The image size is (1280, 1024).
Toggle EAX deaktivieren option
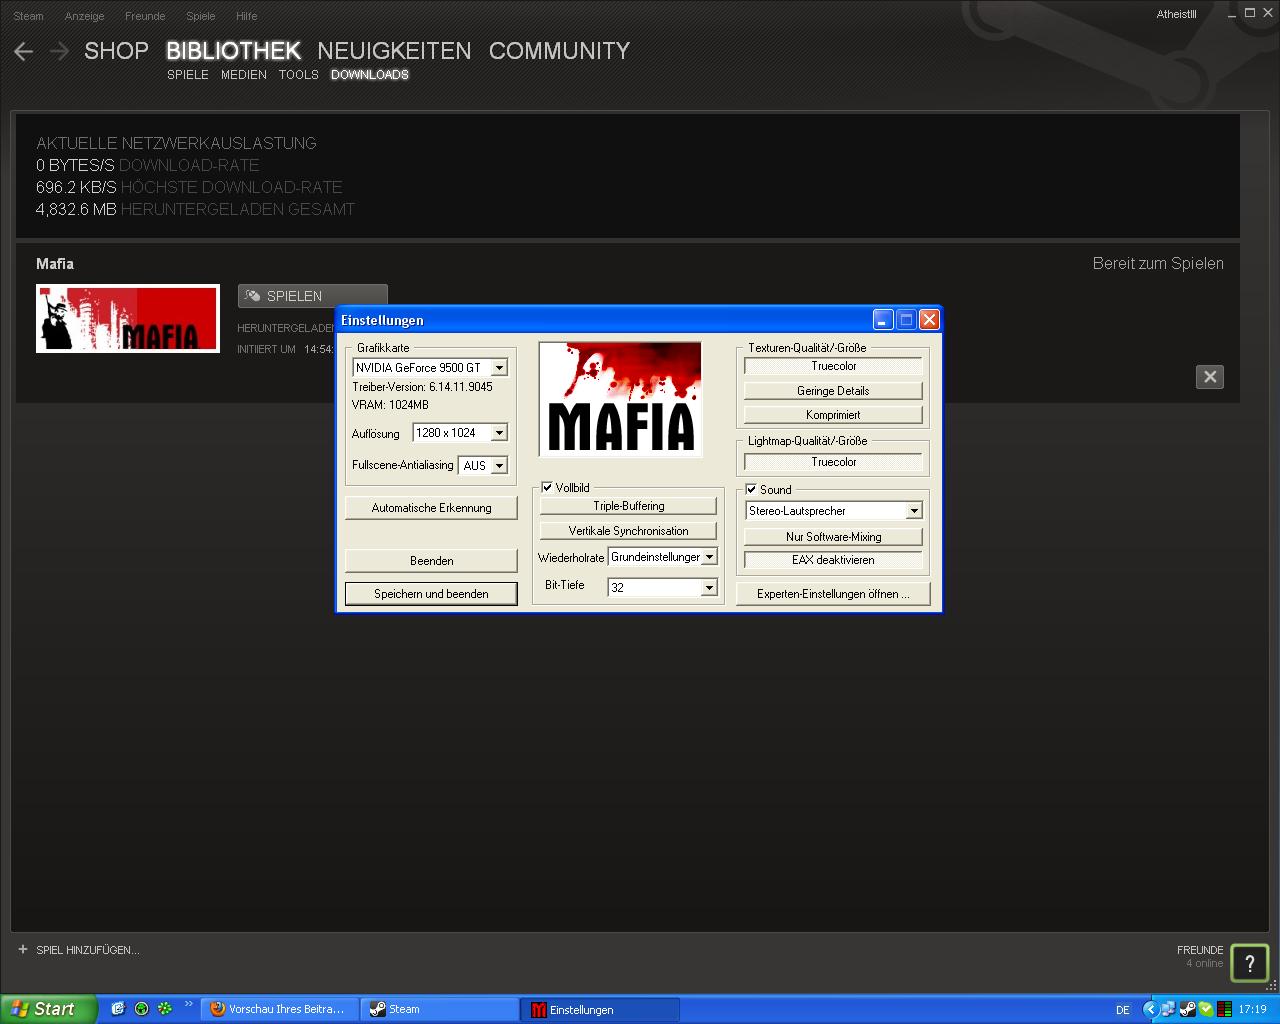[x=833, y=560]
